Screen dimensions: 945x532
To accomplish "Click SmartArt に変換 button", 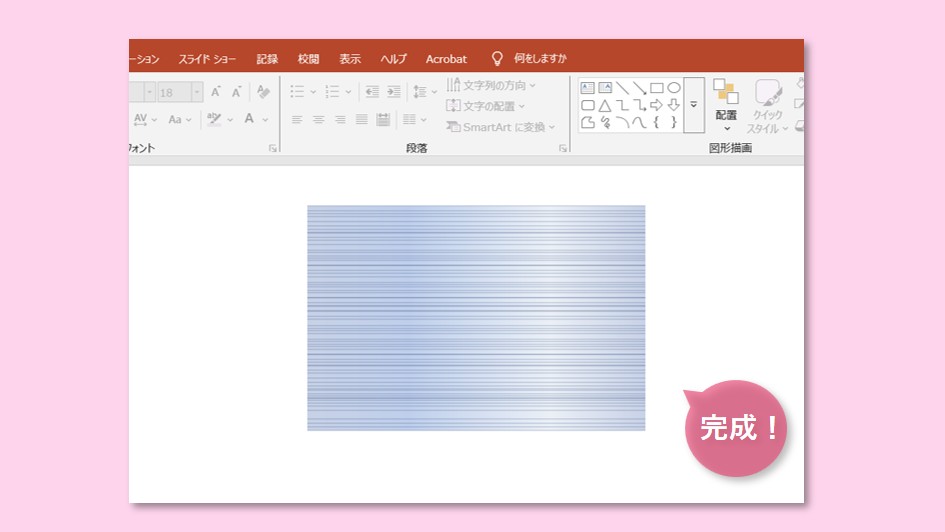I will pyautogui.click(x=500, y=127).
